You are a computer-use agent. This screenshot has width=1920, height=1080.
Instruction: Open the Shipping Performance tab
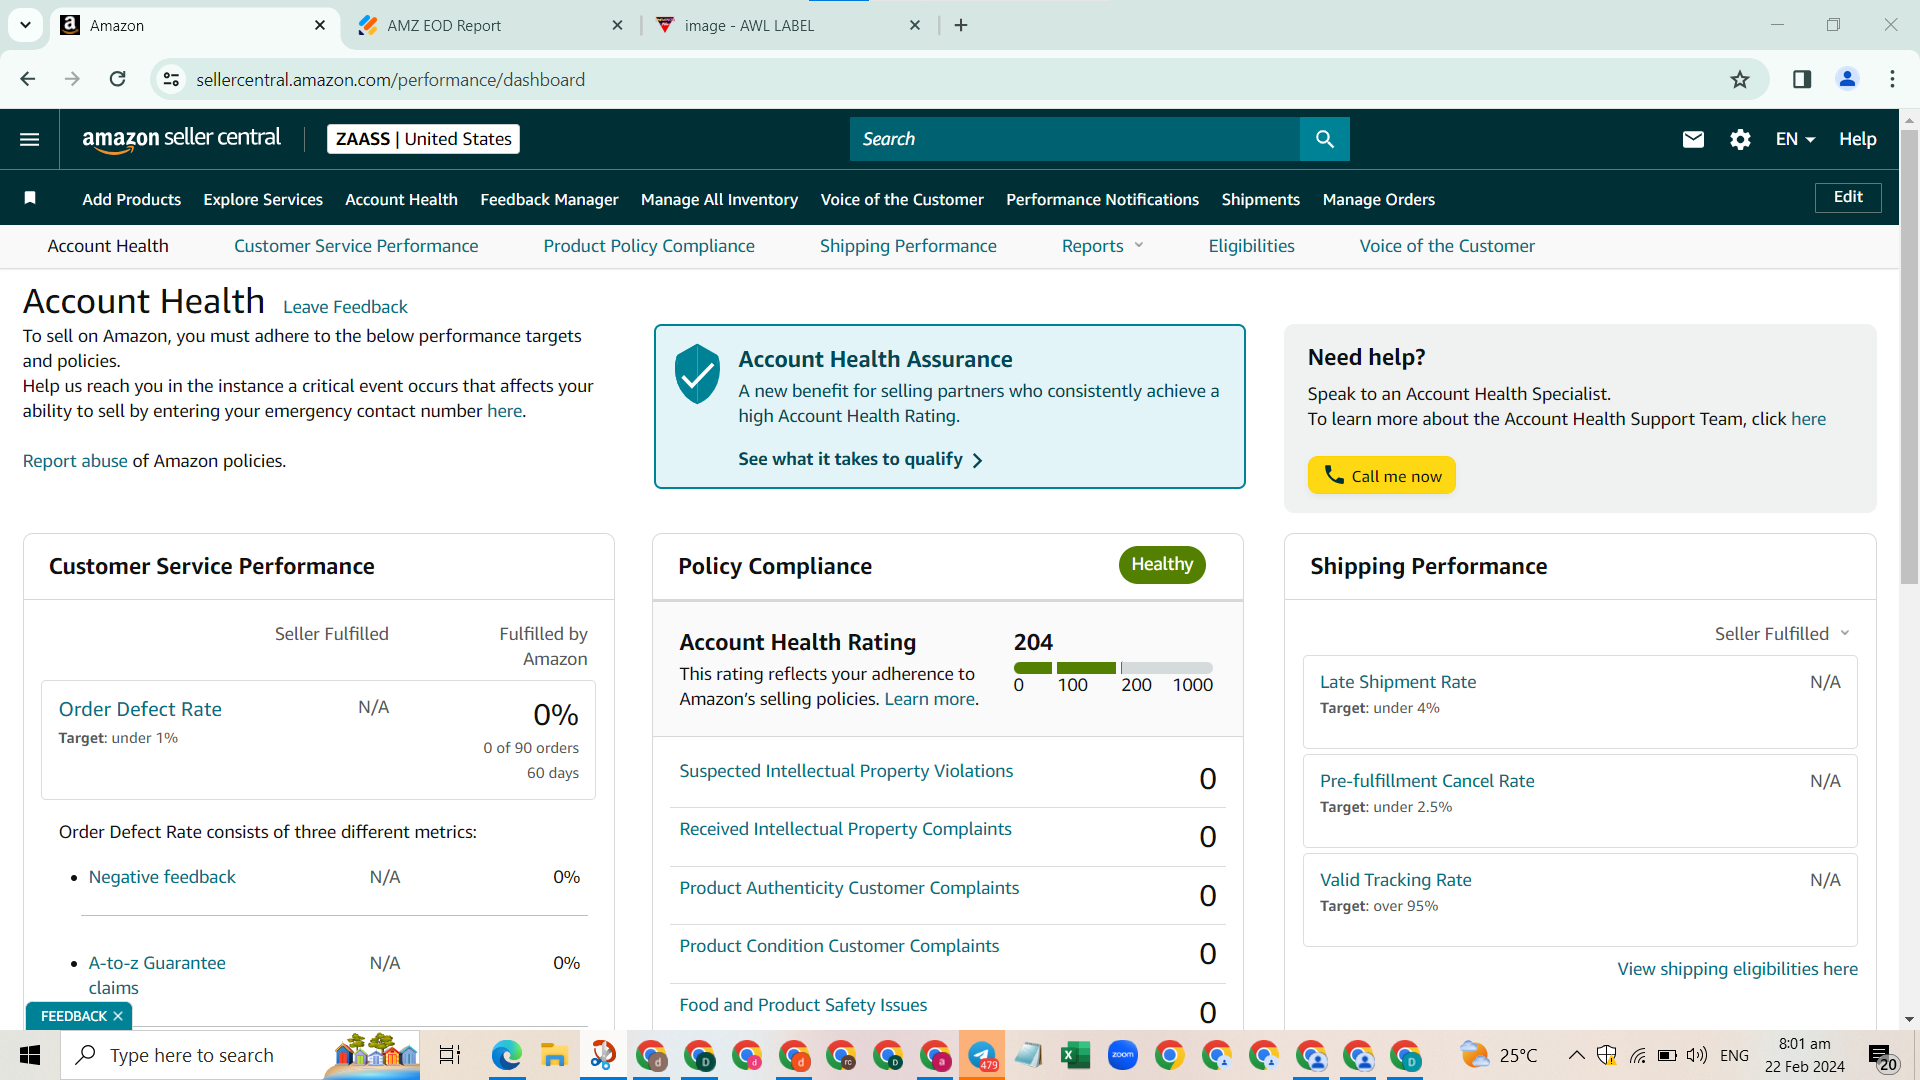tap(908, 246)
